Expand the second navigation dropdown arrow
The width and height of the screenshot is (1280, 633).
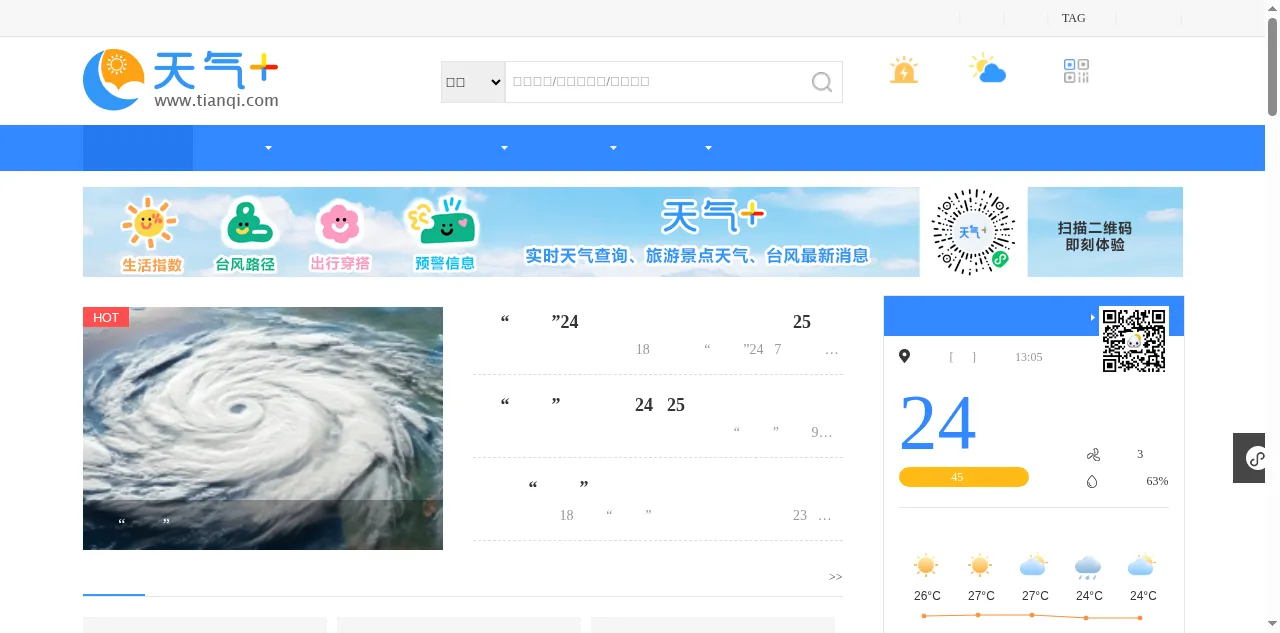pyautogui.click(x=504, y=148)
